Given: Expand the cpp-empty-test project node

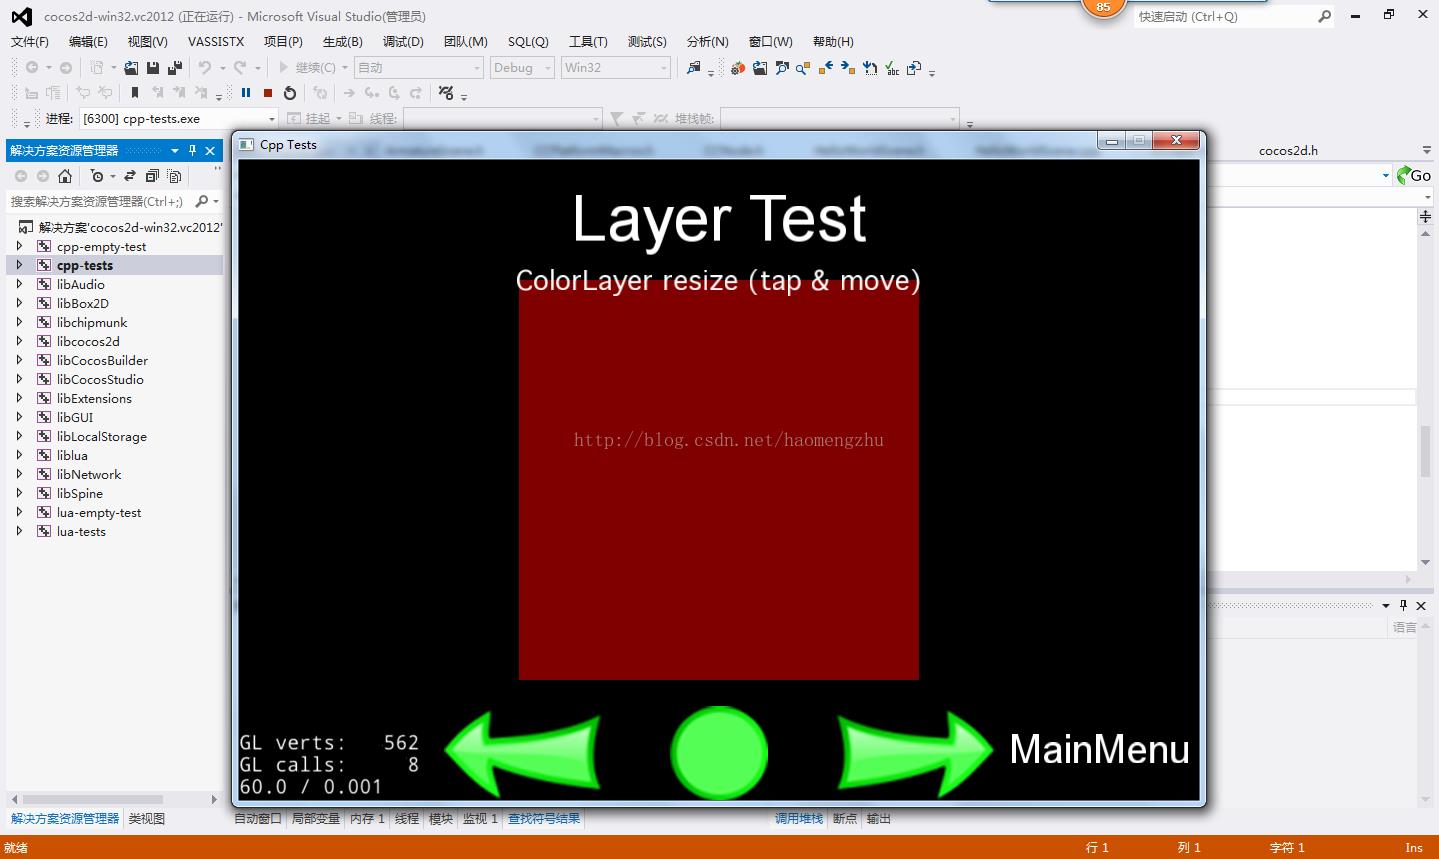Looking at the screenshot, I should click(19, 246).
